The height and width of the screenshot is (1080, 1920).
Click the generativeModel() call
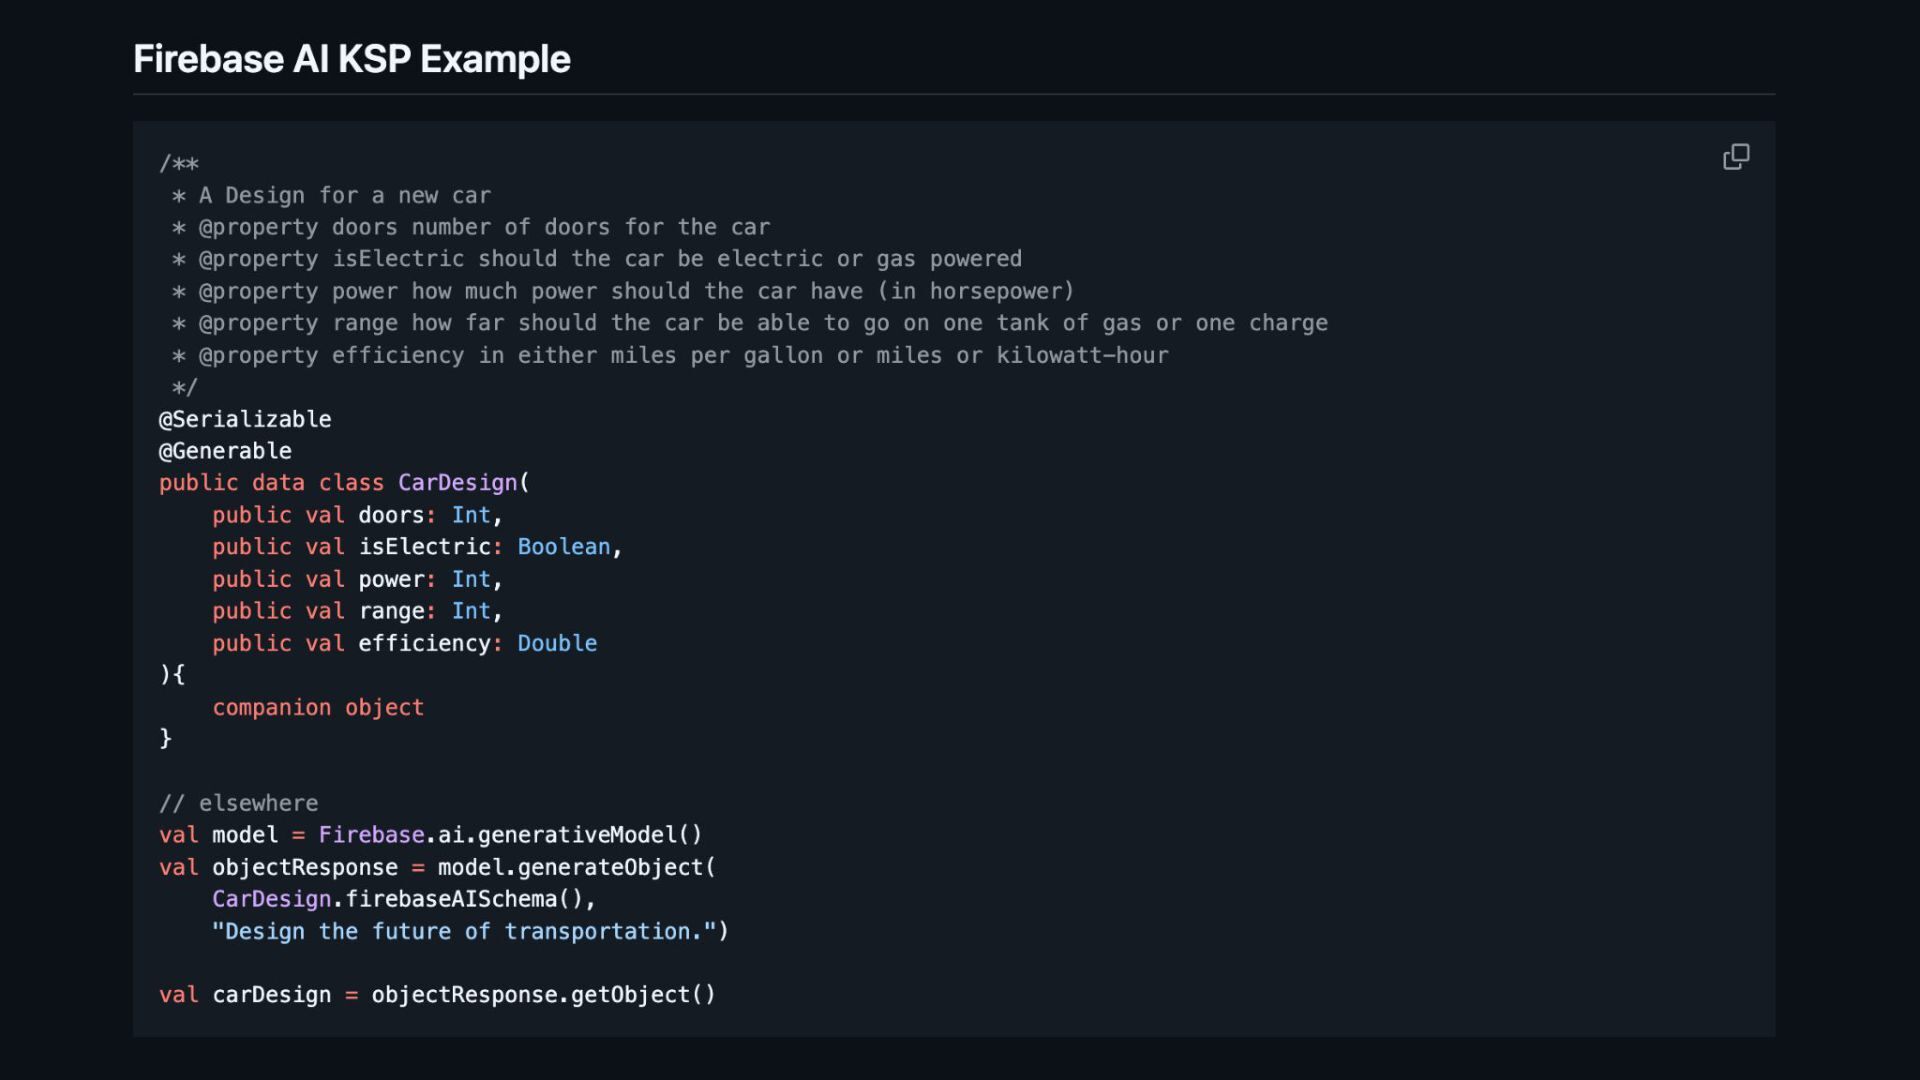pos(590,835)
